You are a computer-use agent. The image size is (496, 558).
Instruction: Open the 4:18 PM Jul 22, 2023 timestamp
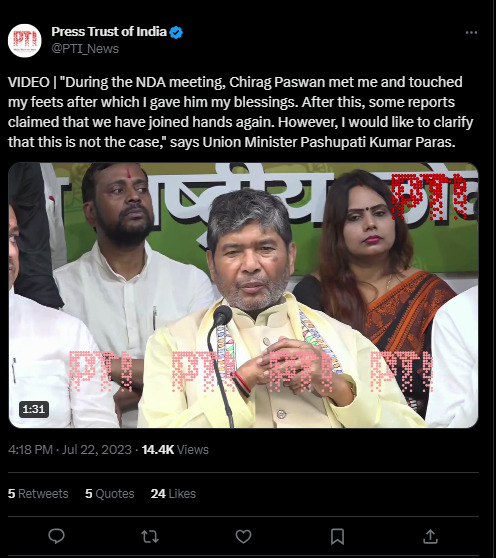click(70, 449)
